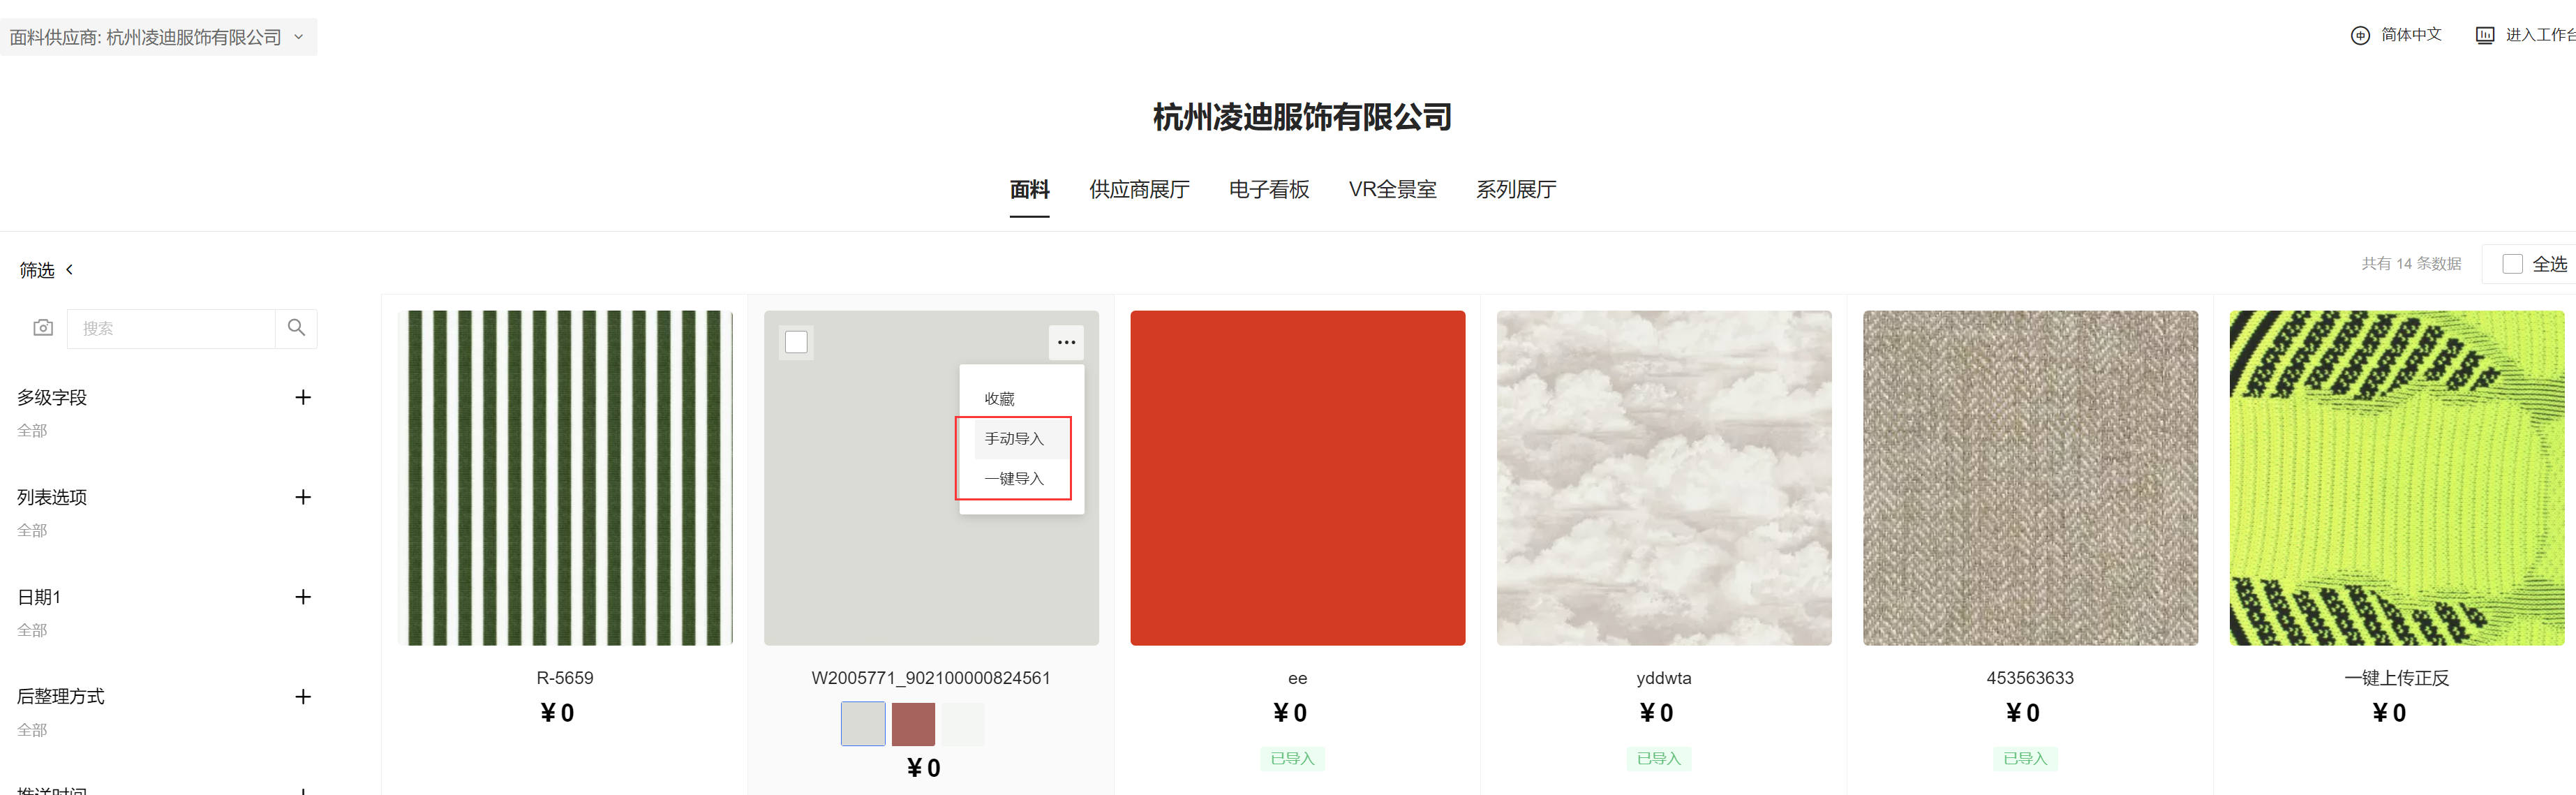2576x795 pixels.
Task: Expand the 后整理方式 filter section
Action: click(x=303, y=697)
